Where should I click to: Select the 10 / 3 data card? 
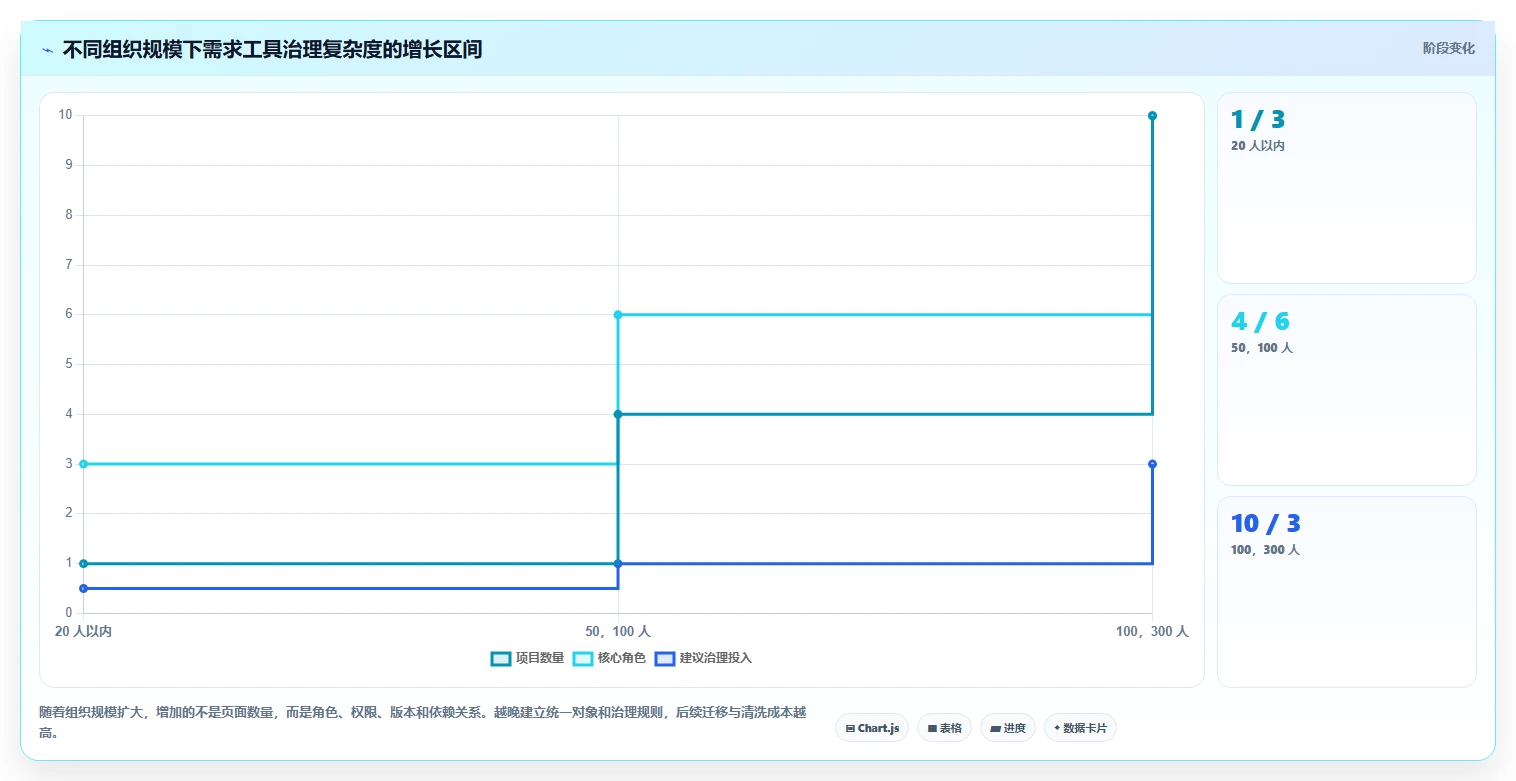tap(1346, 592)
